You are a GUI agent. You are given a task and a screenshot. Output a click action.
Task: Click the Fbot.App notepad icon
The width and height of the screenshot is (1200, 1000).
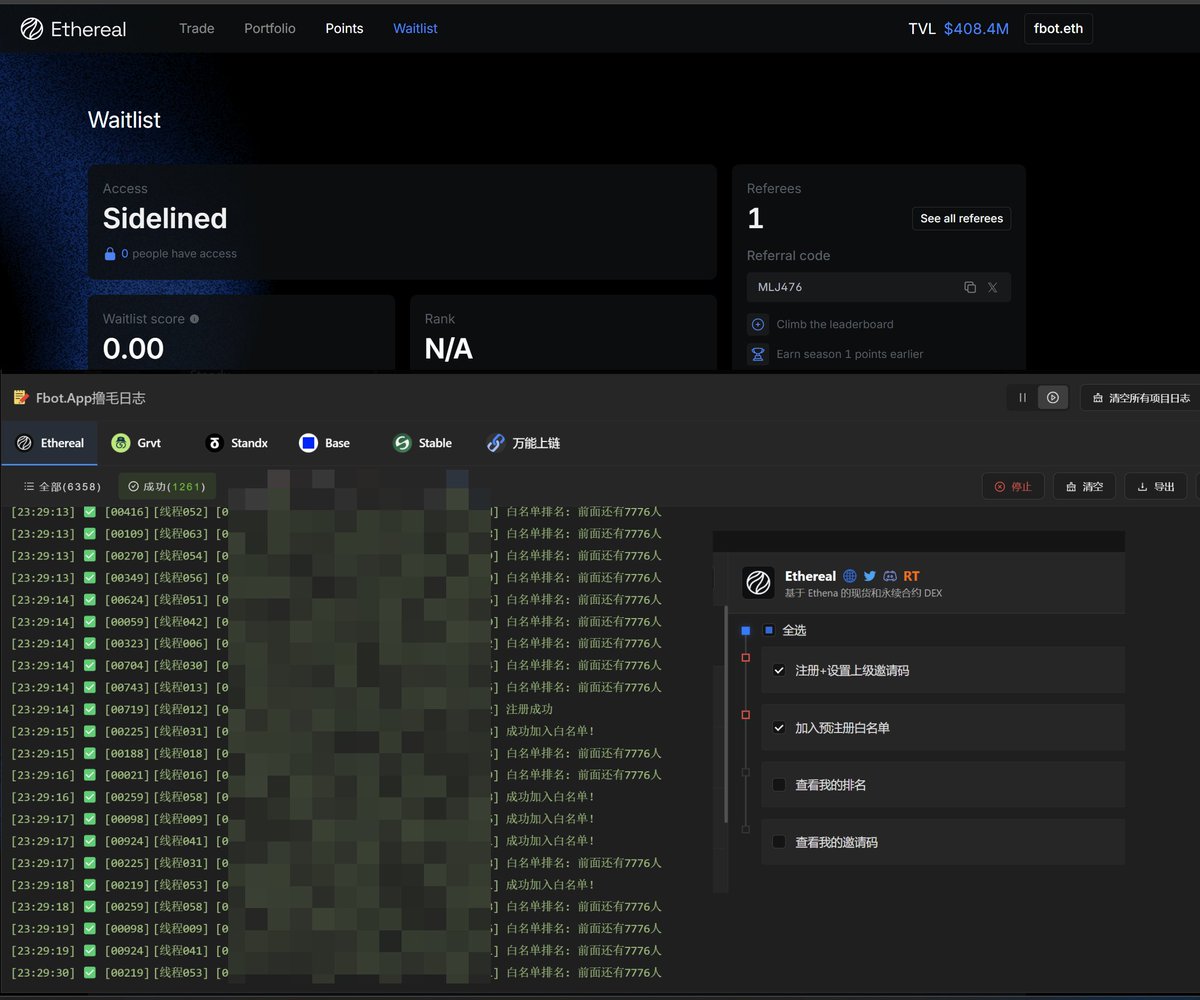pos(21,397)
